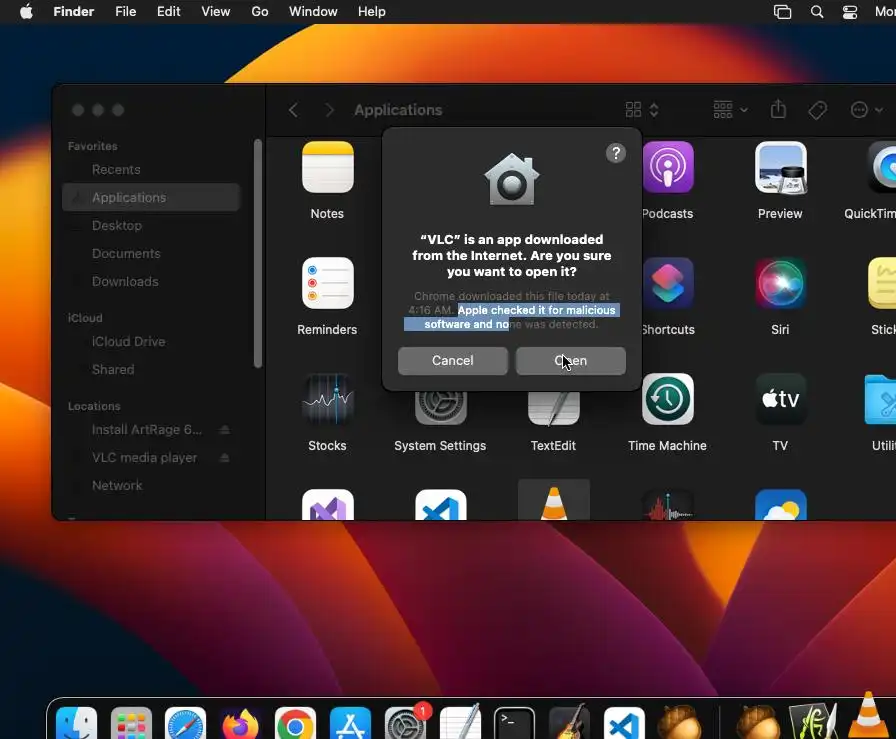
Task: Select the Stocks app icon
Action: pyautogui.click(x=327, y=400)
